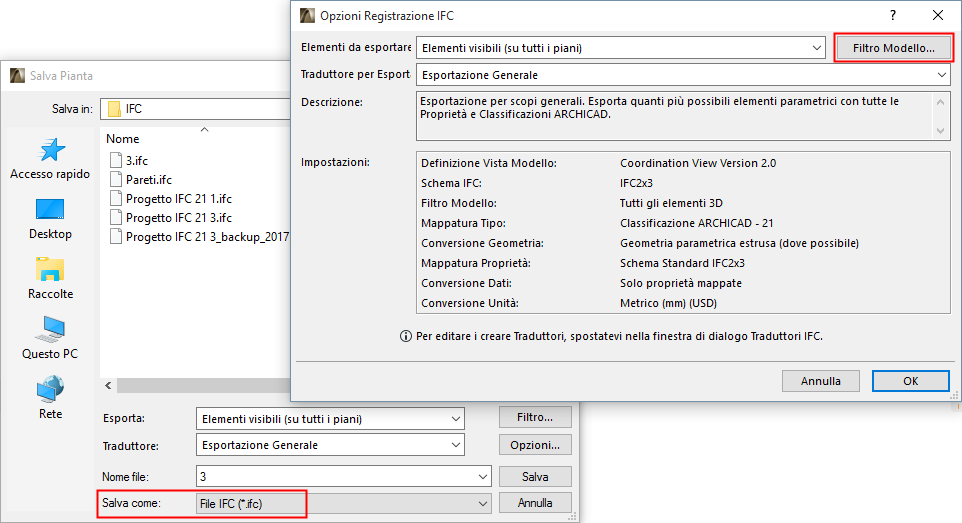Open the Elementi da esportare dropdown
Viewport: 962px width, 523px height.
coord(620,48)
